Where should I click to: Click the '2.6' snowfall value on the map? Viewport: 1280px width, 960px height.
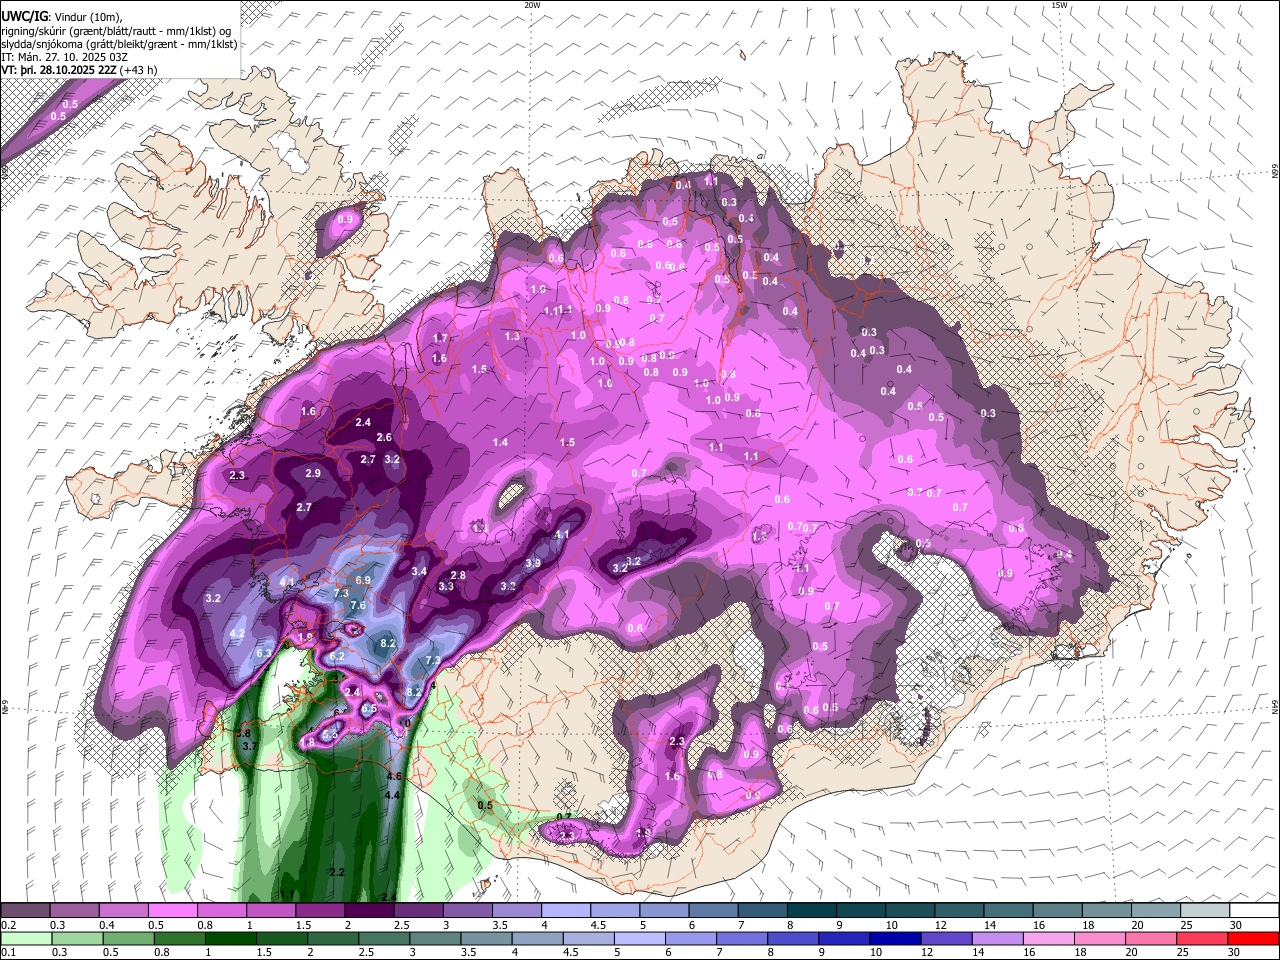[x=384, y=437]
